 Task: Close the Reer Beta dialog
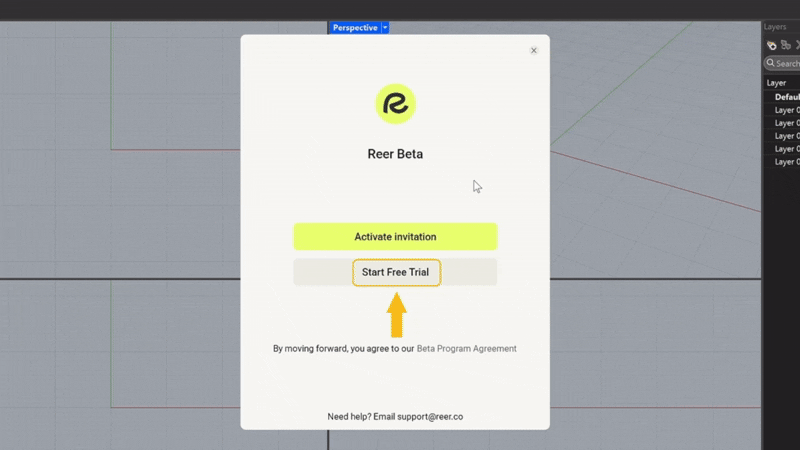[x=534, y=51]
